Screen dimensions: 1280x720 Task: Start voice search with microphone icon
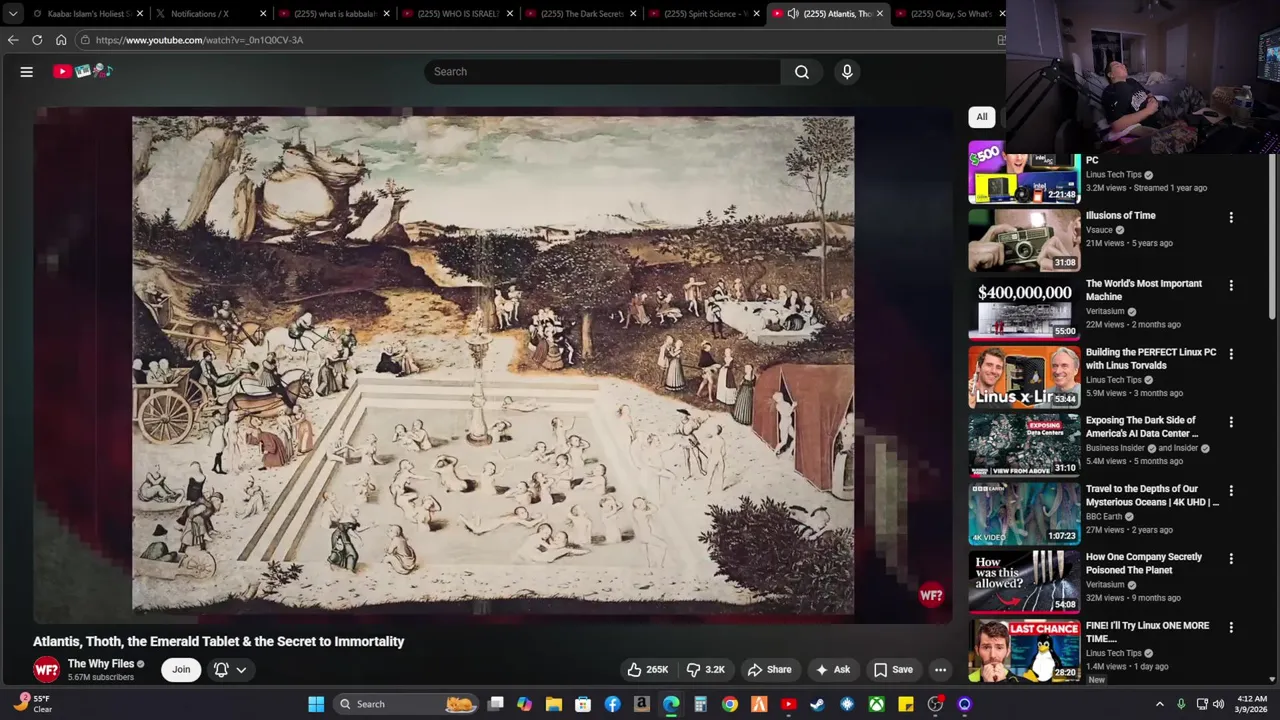[x=847, y=71]
